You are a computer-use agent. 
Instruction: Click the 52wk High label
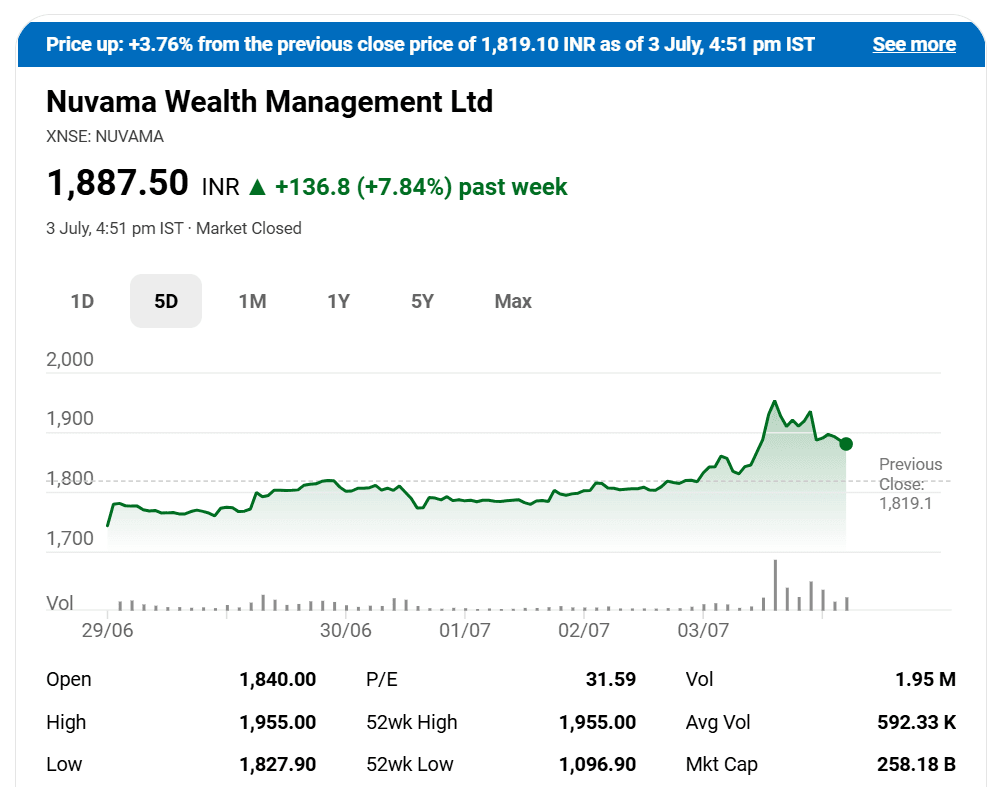pos(411,722)
